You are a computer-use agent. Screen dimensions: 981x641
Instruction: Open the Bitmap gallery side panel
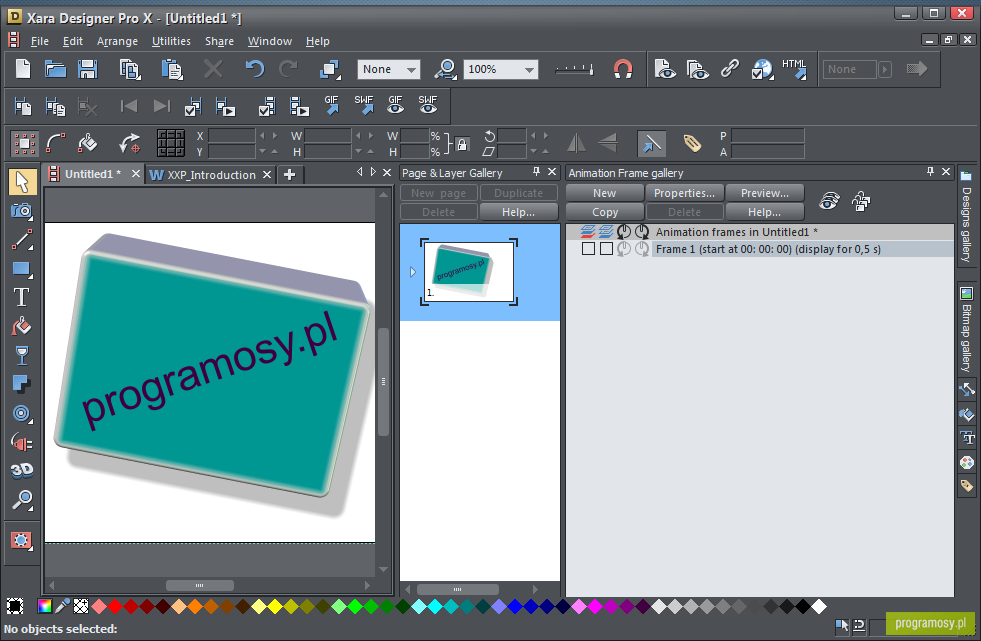(967, 330)
